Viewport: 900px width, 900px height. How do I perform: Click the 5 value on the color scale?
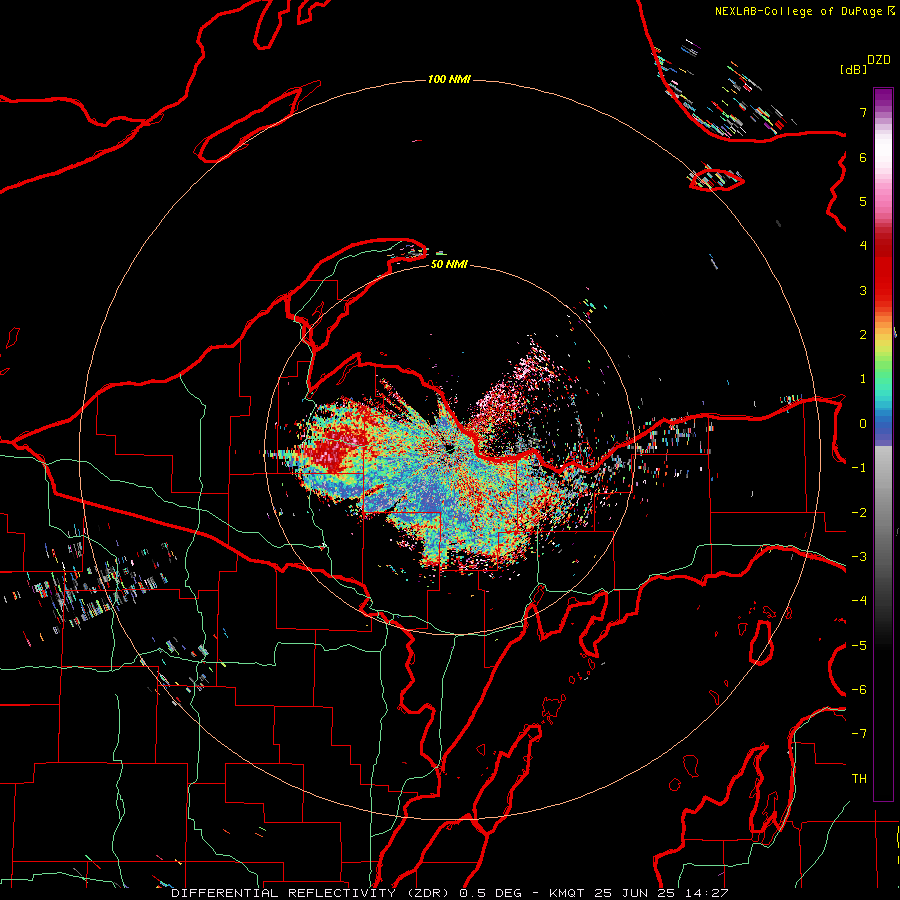863,202
